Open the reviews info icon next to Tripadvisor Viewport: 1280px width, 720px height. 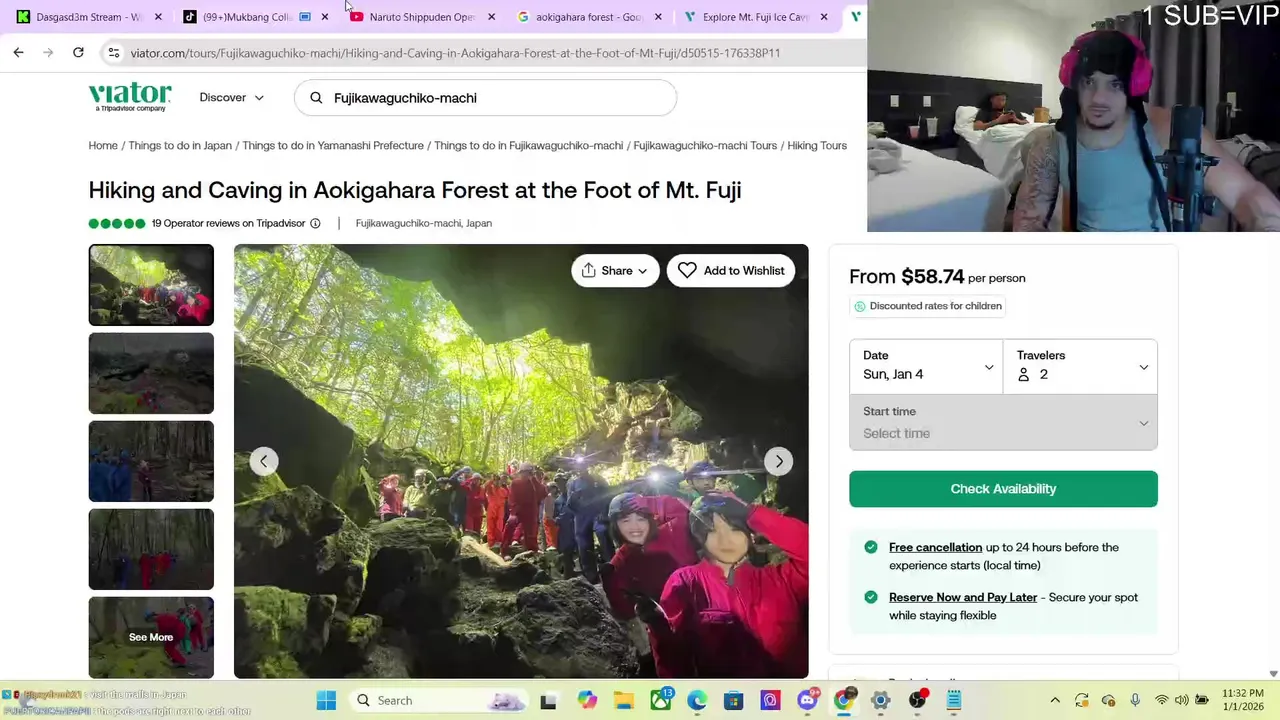tap(315, 223)
